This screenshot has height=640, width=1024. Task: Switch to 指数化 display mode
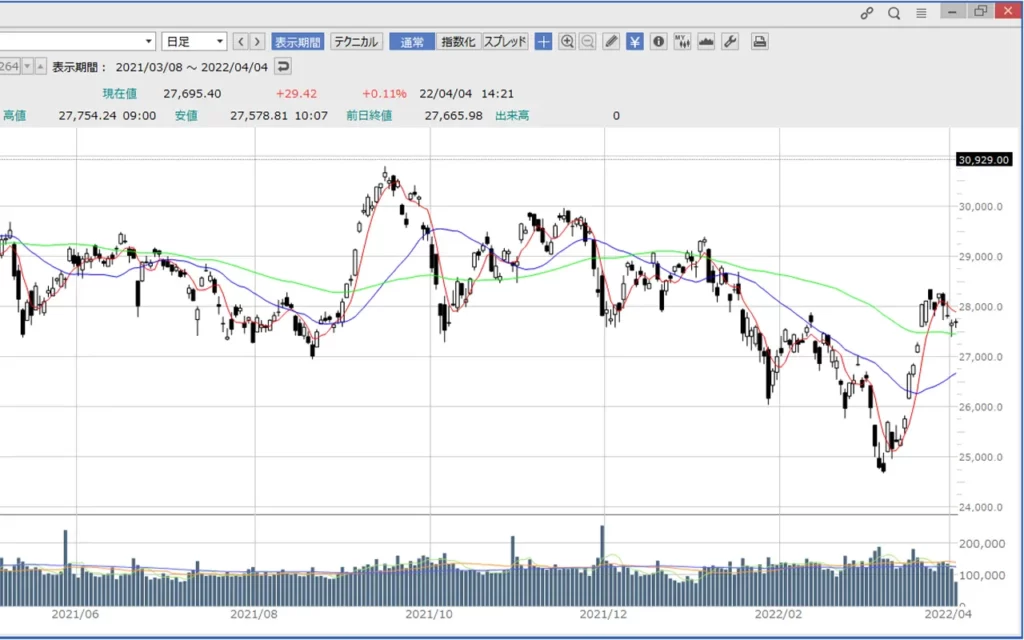point(458,41)
